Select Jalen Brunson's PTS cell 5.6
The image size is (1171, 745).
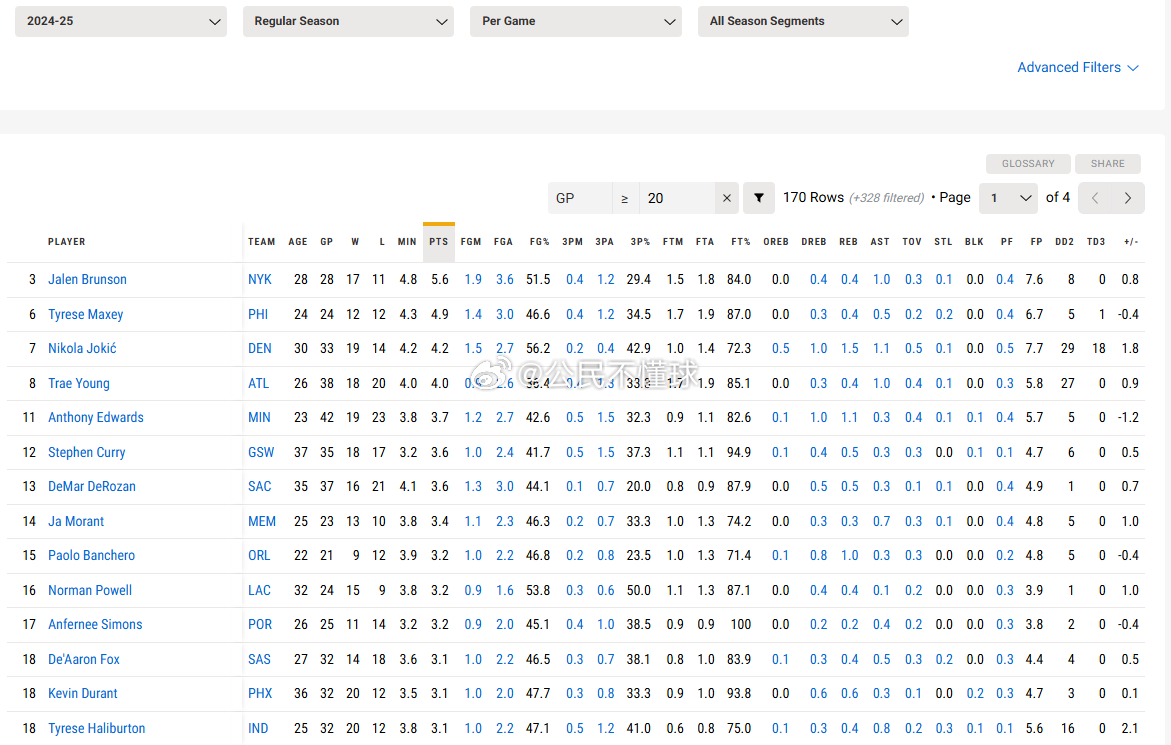(x=439, y=279)
